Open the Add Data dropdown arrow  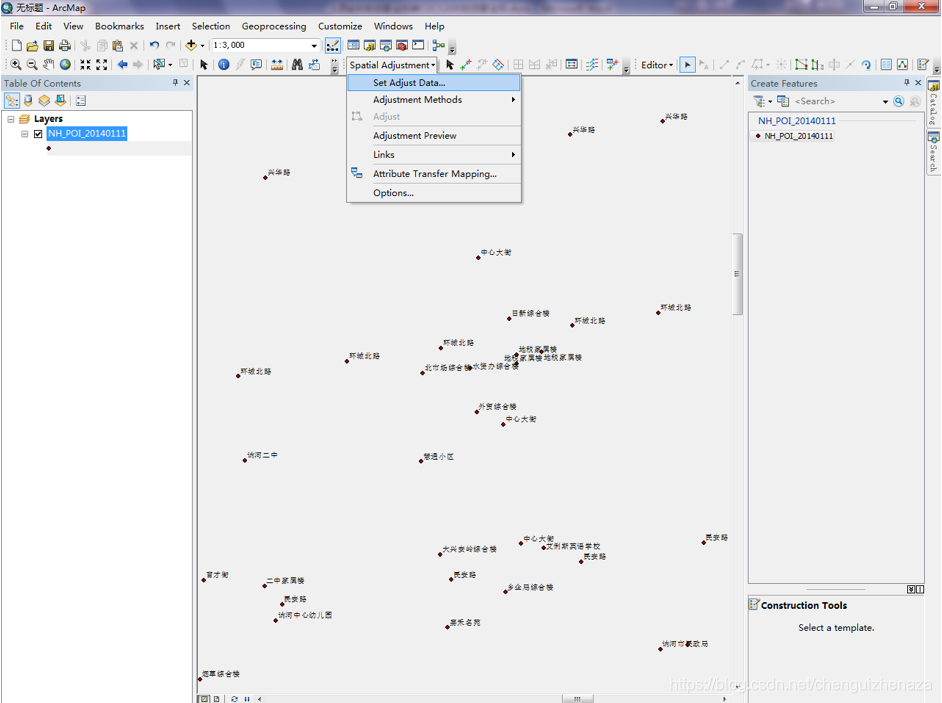pyautogui.click(x=202, y=45)
